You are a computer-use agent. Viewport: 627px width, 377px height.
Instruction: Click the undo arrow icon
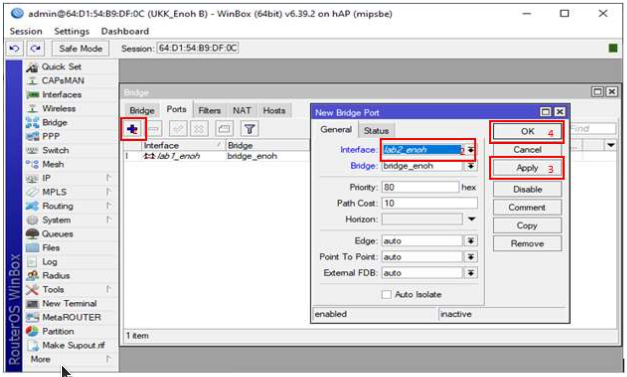pyautogui.click(x=14, y=48)
